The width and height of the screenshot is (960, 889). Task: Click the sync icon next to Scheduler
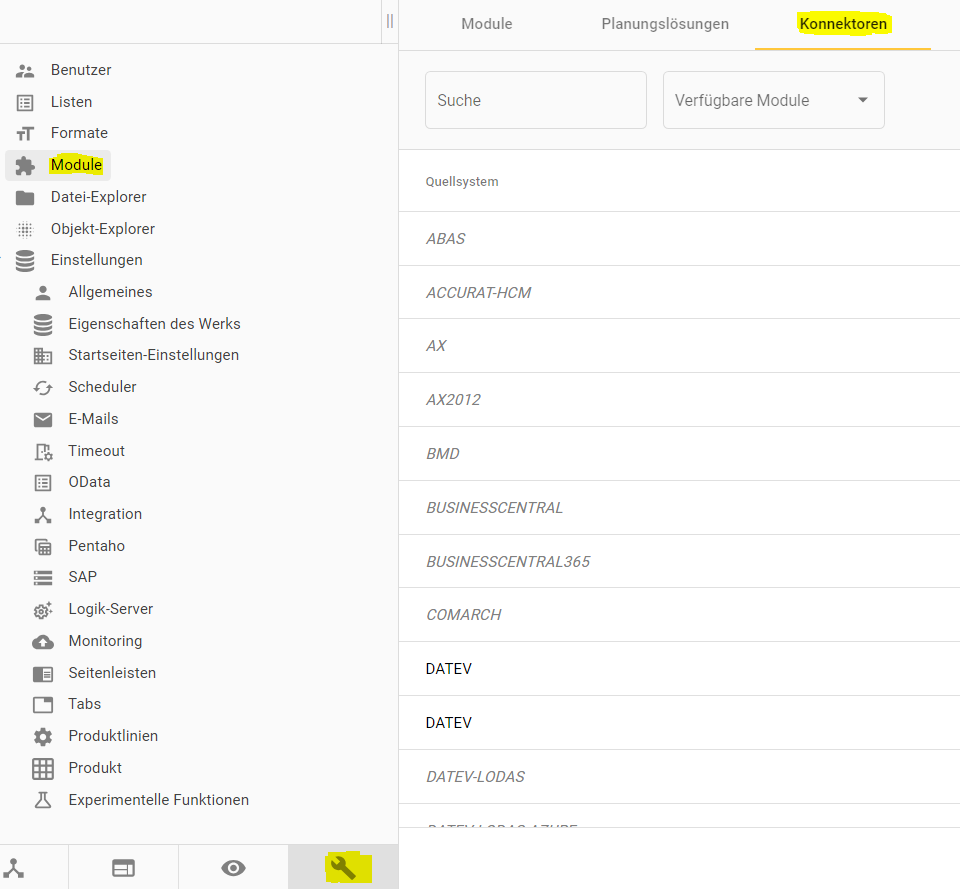coord(43,387)
